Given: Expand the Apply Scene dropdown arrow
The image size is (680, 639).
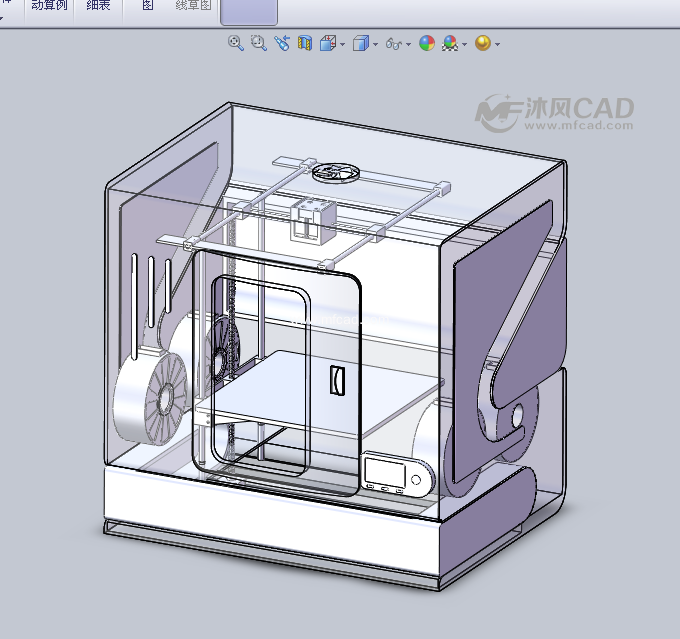Looking at the screenshot, I should (464, 44).
